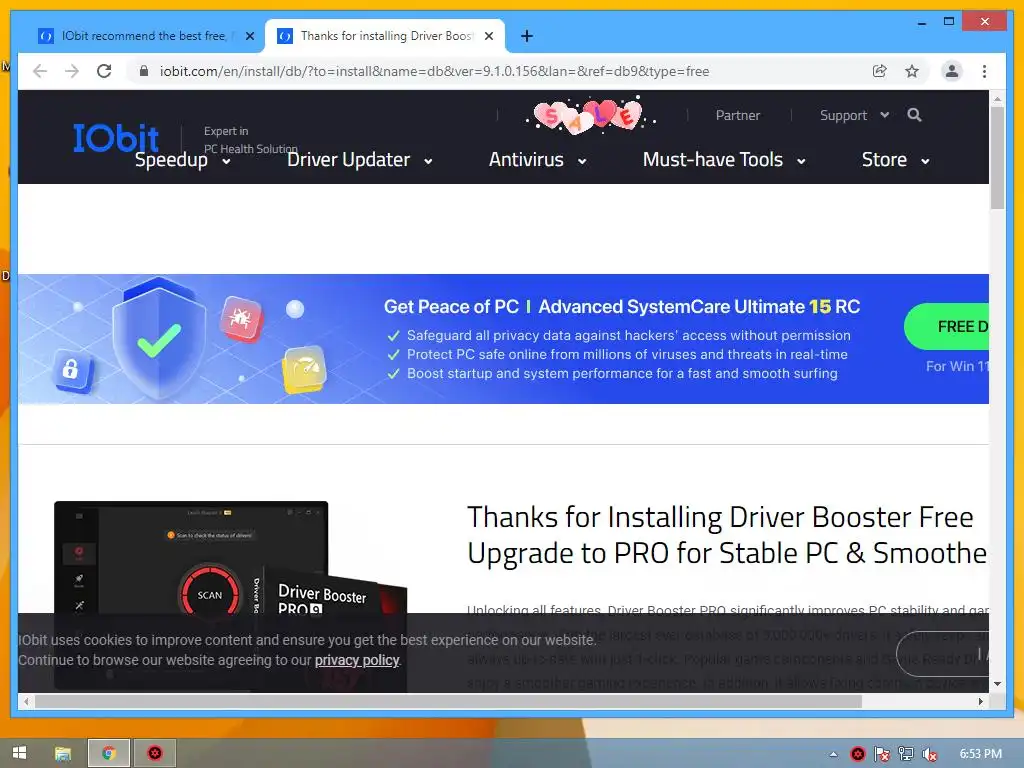Viewport: 1024px width, 768px height.
Task: Click scroll left arrow on horizontal scrollbar
Action: 26,701
